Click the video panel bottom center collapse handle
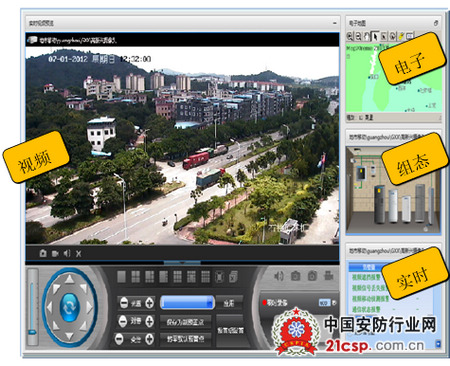Viewport: 450px width, 366px height. click(x=182, y=263)
